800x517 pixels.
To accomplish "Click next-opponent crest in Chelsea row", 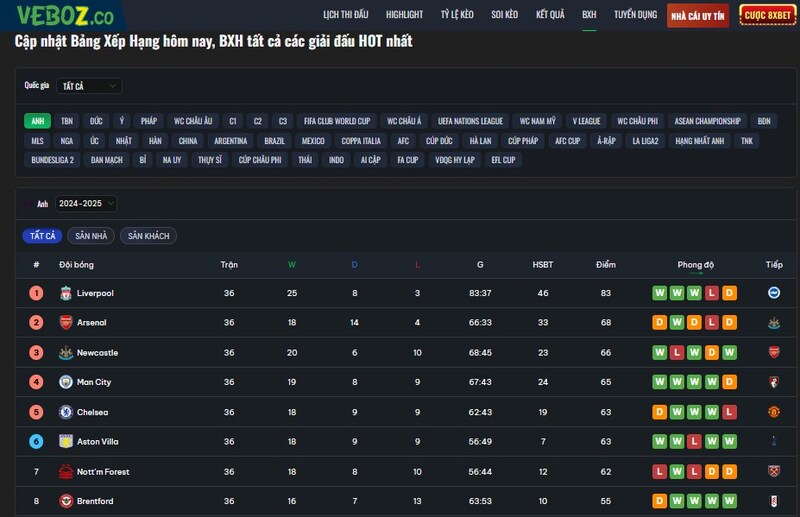I will tap(774, 411).
